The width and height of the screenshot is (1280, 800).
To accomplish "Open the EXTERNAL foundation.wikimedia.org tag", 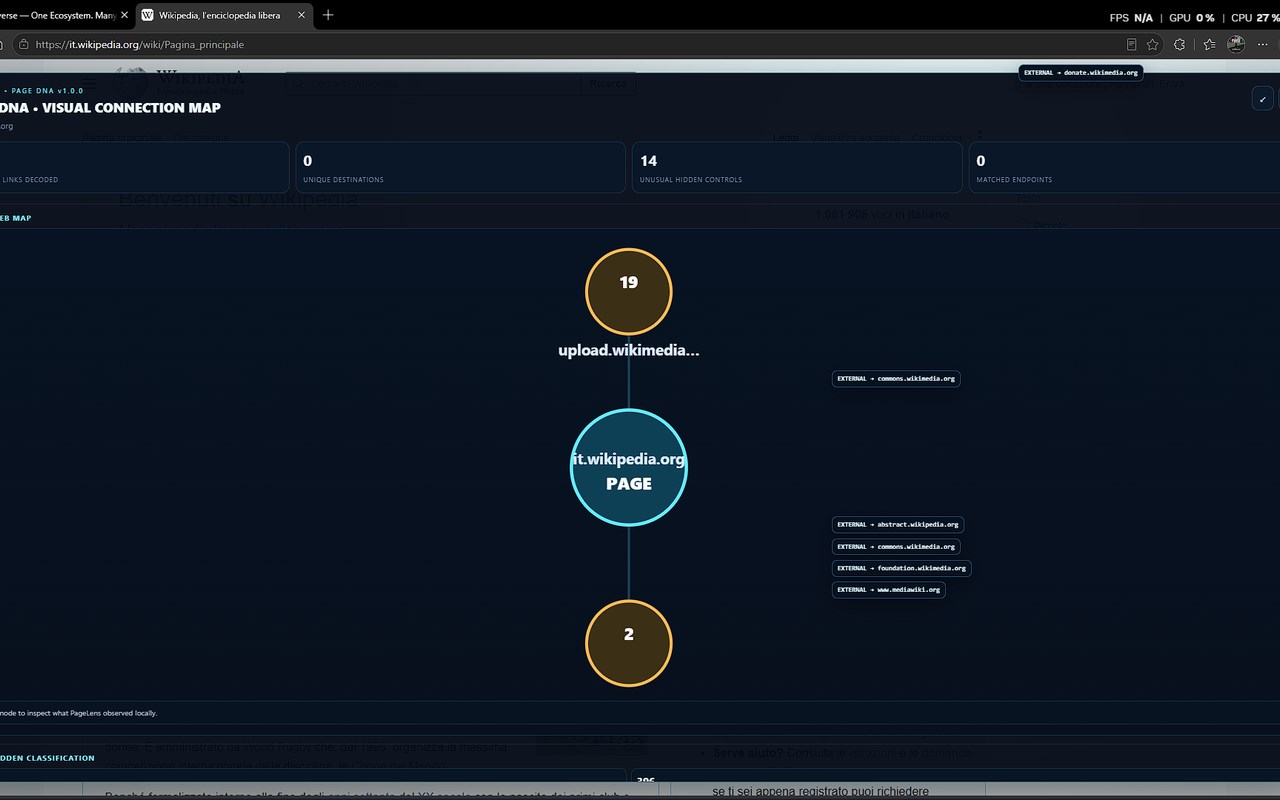I will 902,568.
